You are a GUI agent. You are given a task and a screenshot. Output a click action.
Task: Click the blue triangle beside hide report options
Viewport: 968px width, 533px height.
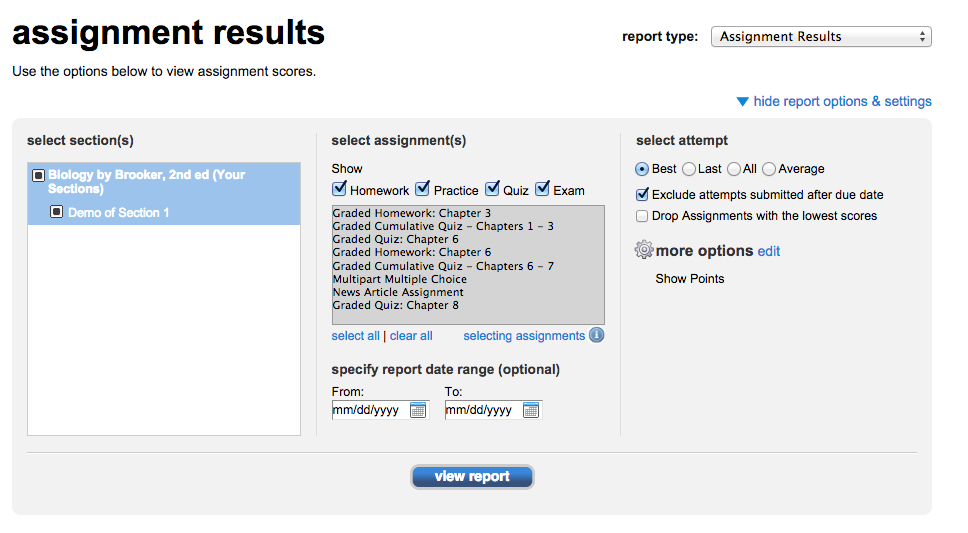point(742,102)
